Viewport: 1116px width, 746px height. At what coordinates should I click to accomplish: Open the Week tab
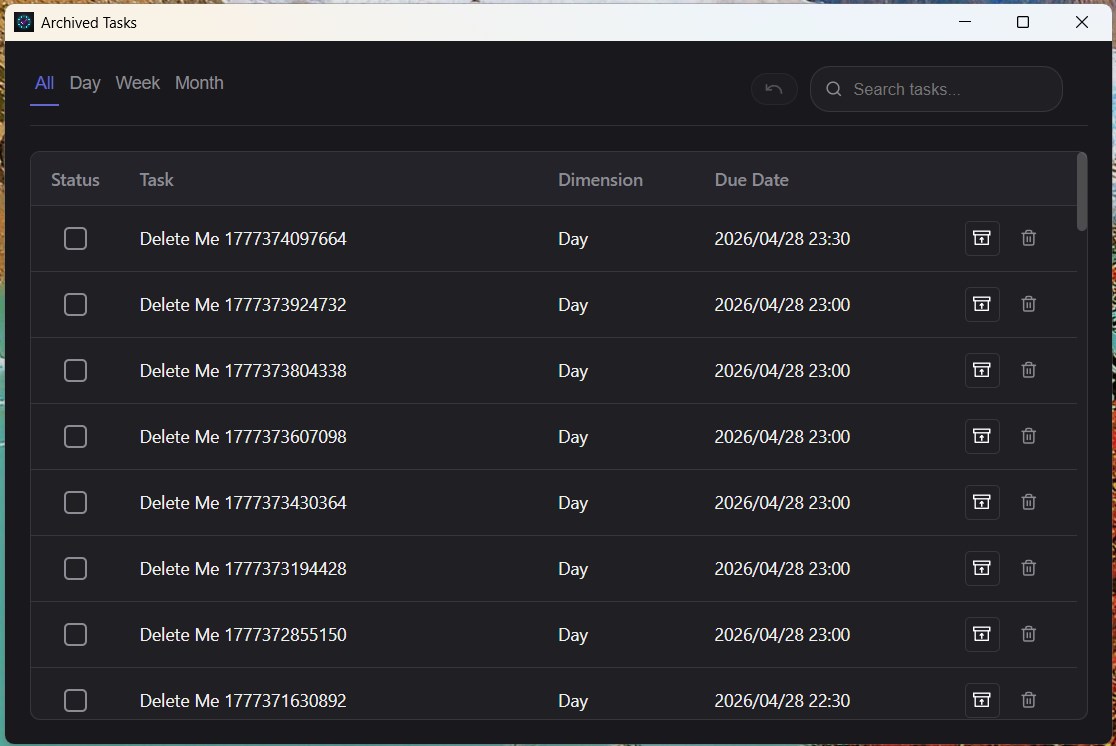[137, 83]
